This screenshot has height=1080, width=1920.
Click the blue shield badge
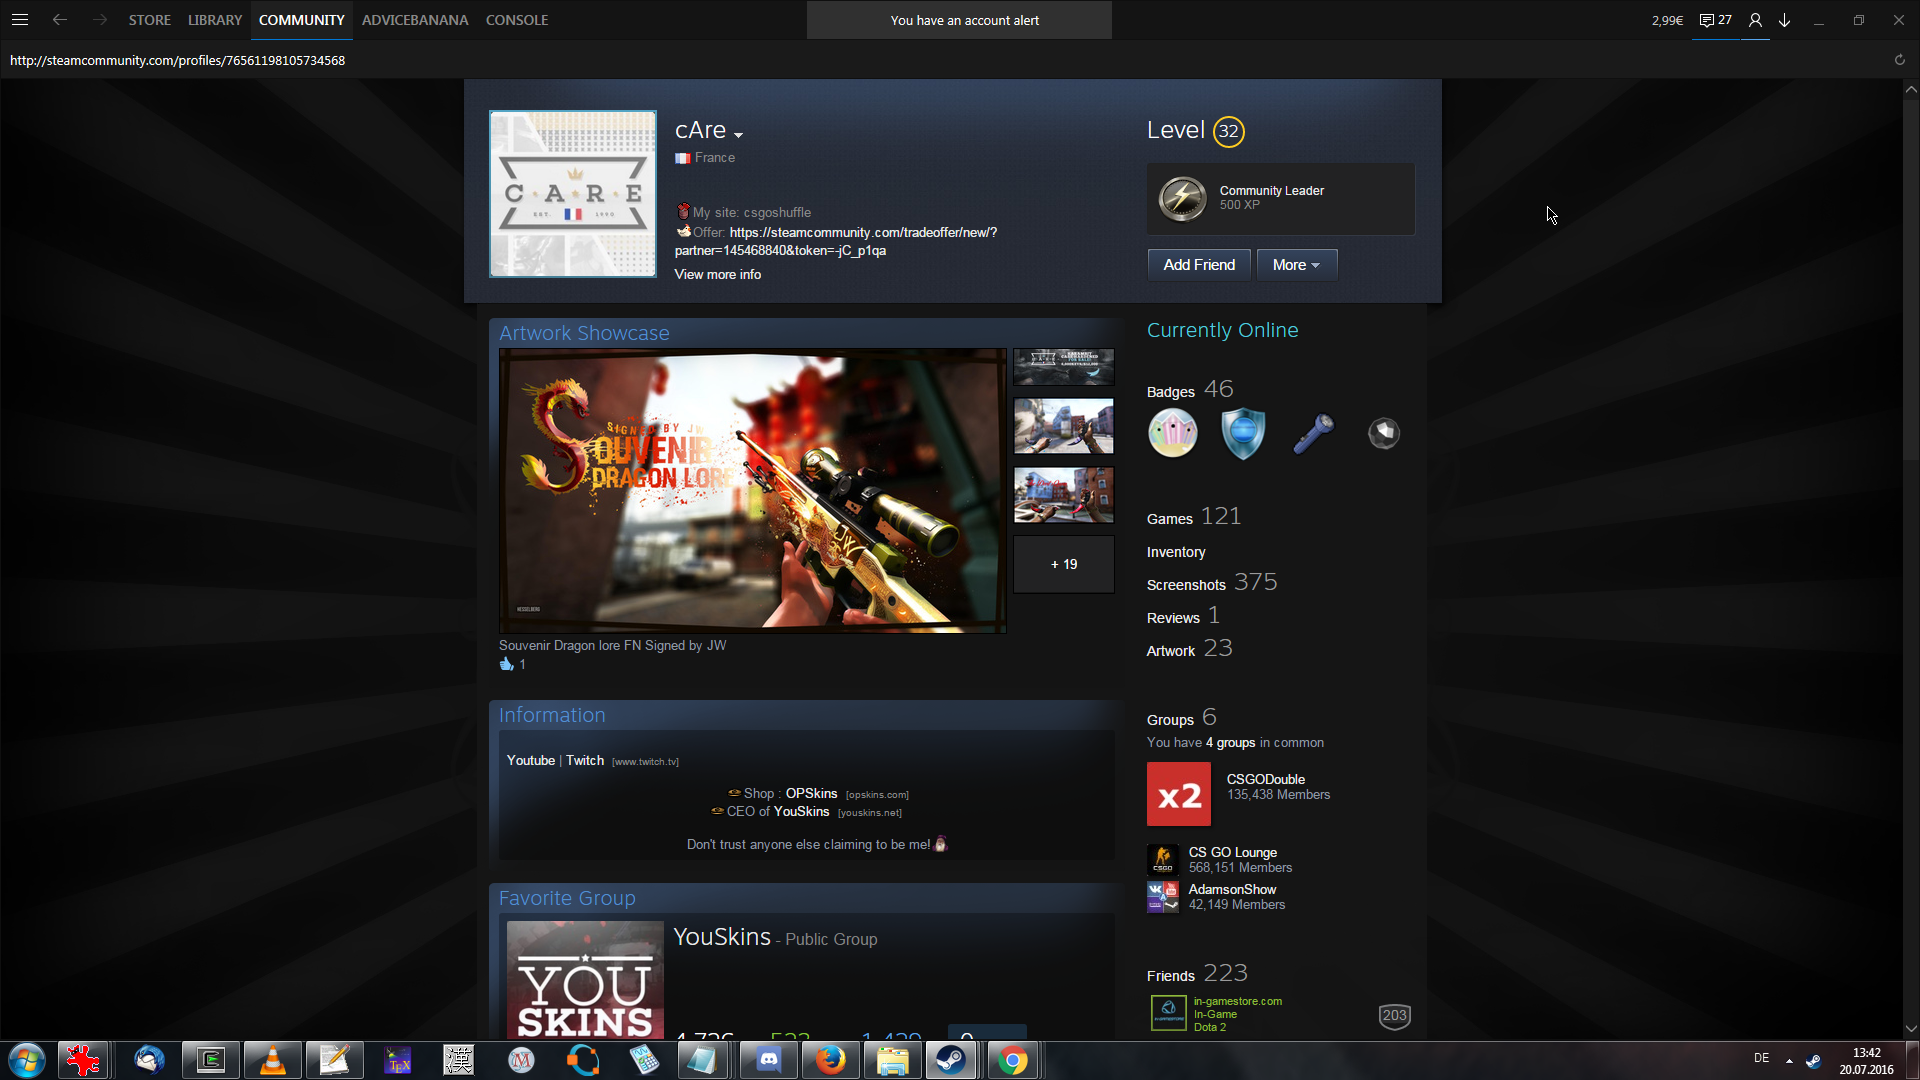(1243, 433)
